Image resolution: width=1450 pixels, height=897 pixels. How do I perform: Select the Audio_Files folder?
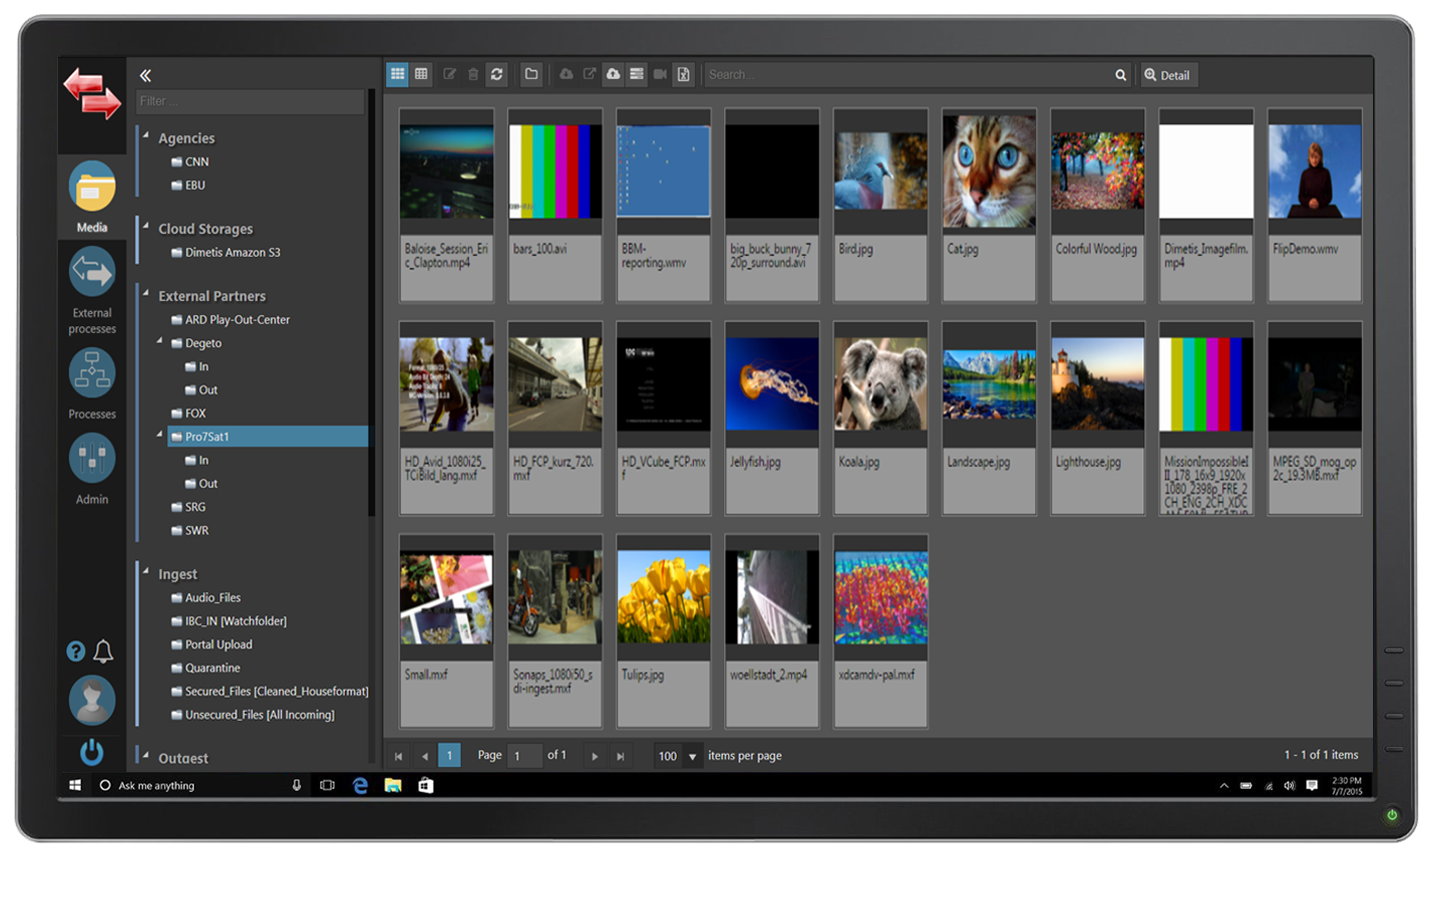coord(206,598)
